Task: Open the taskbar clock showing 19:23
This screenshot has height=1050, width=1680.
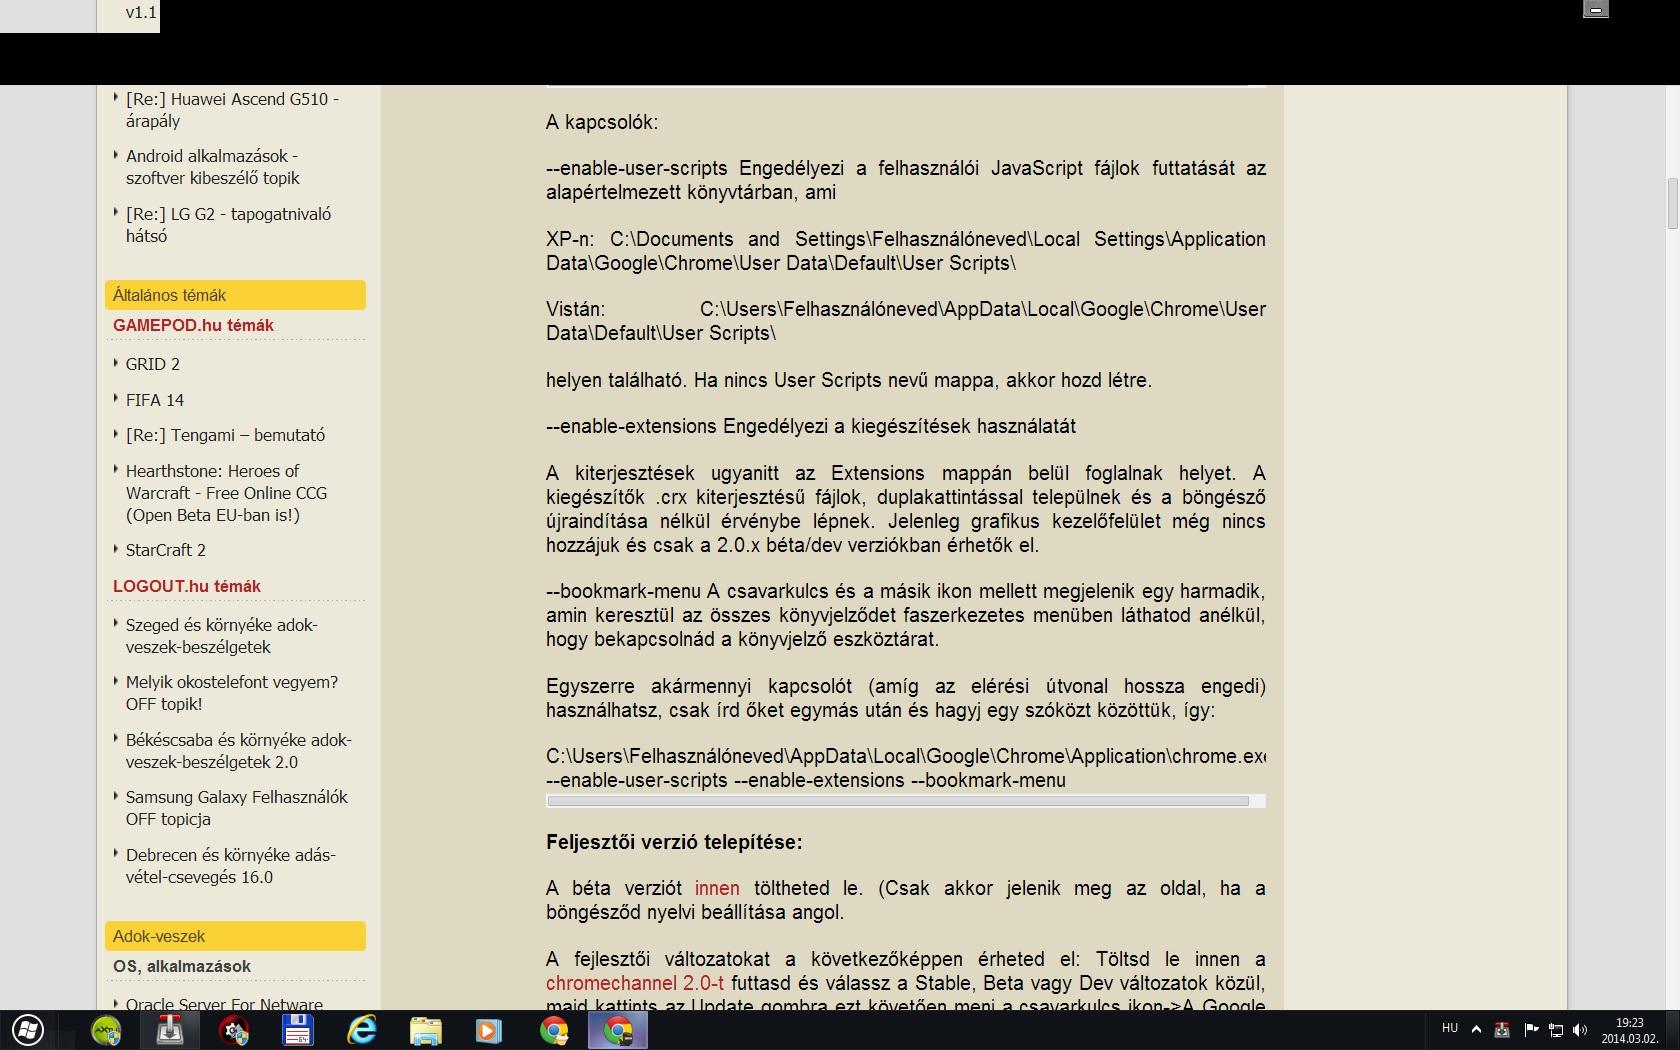Action: [x=1630, y=1030]
